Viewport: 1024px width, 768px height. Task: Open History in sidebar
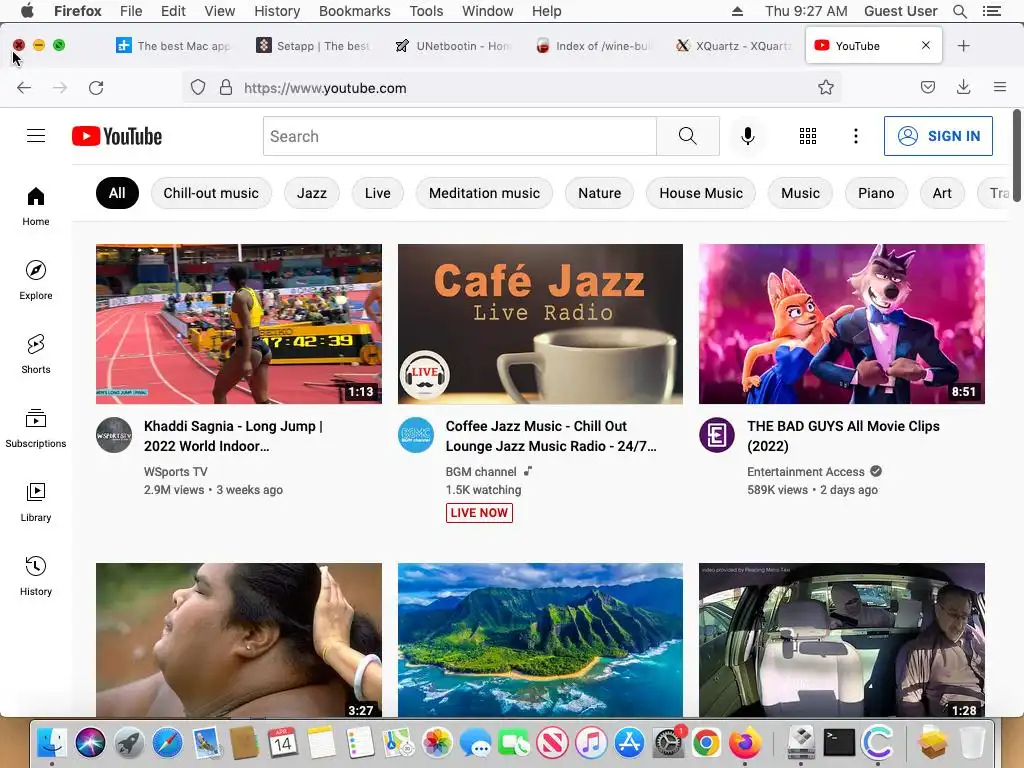pyautogui.click(x=36, y=575)
